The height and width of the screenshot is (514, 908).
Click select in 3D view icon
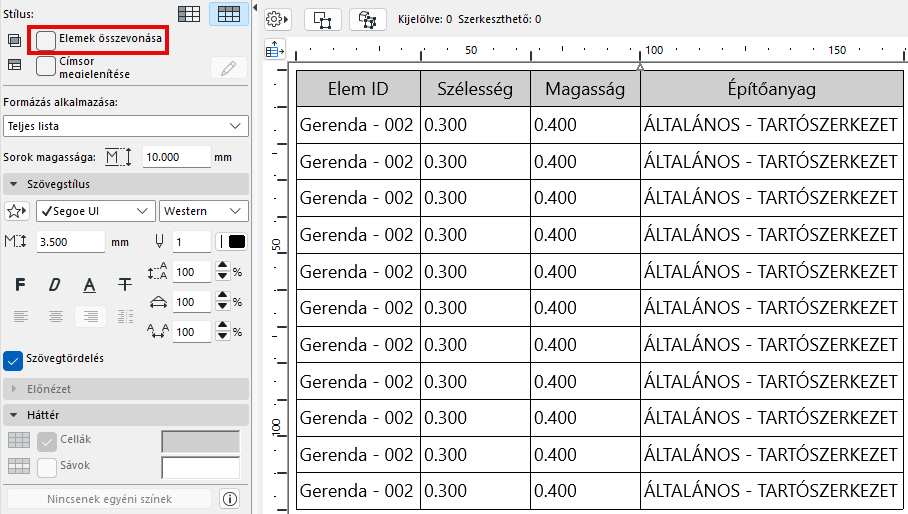coord(367,19)
